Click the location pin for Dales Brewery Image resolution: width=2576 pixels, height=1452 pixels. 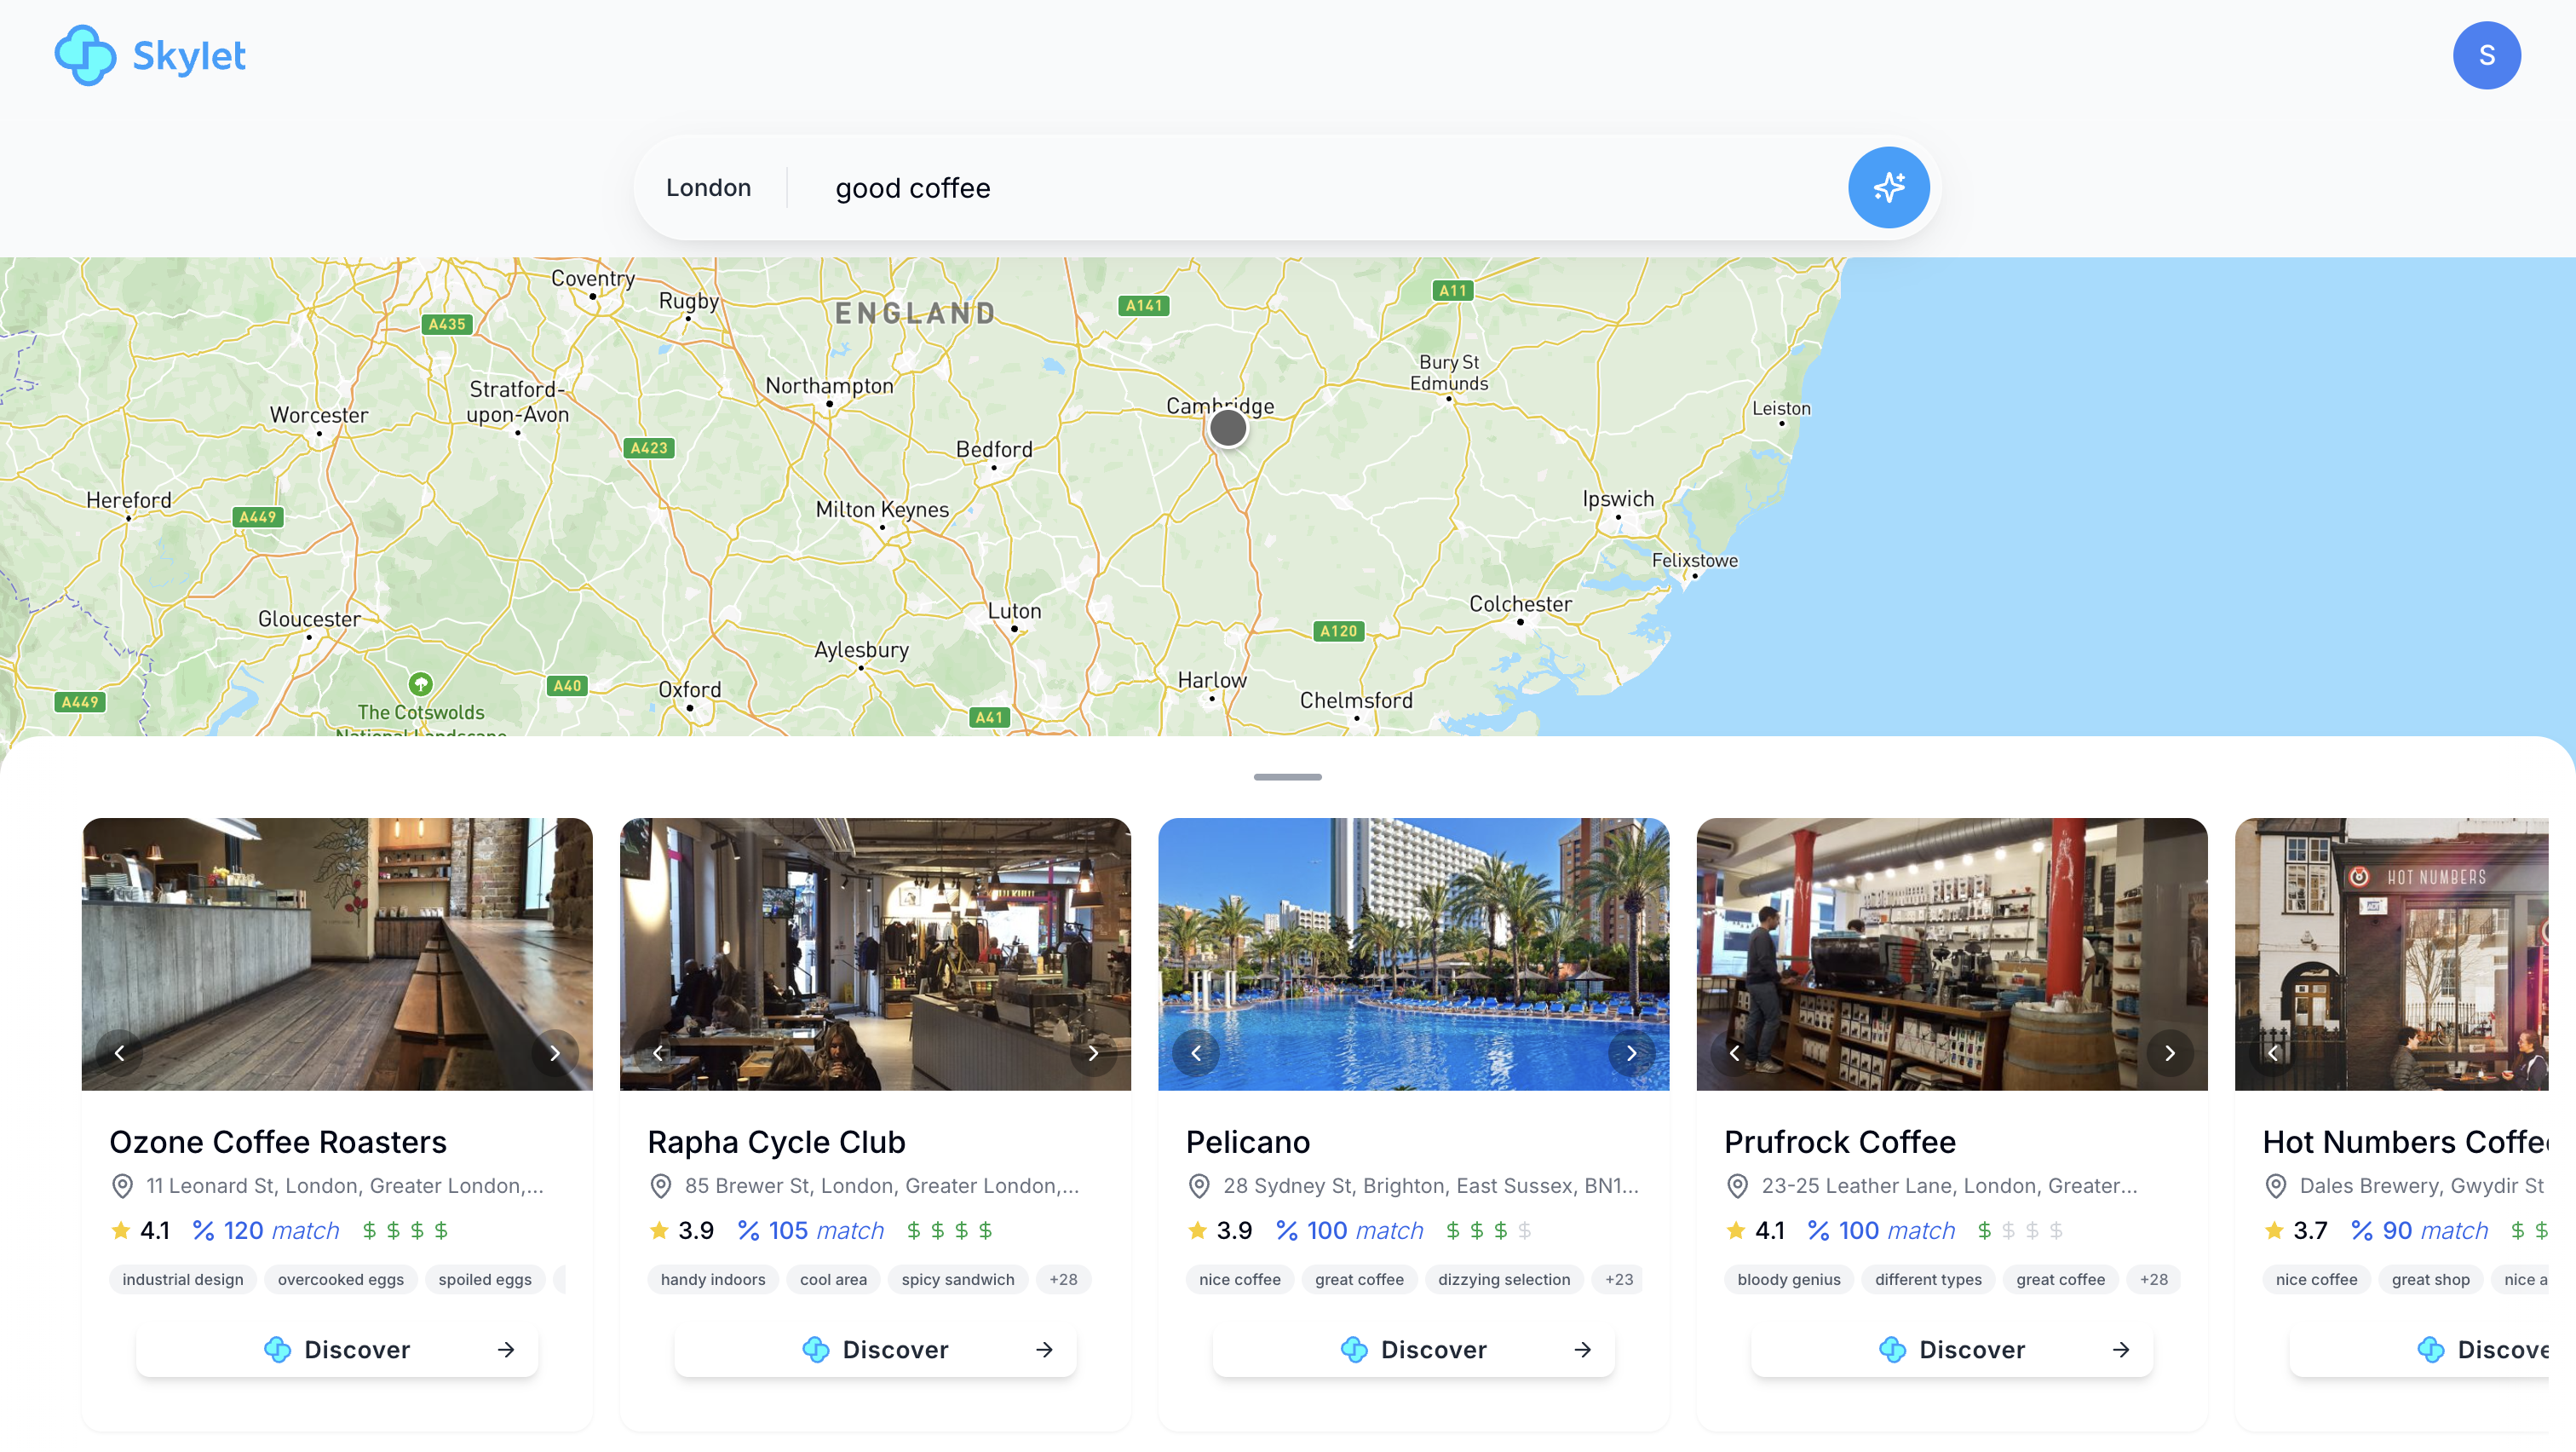2275,1186
